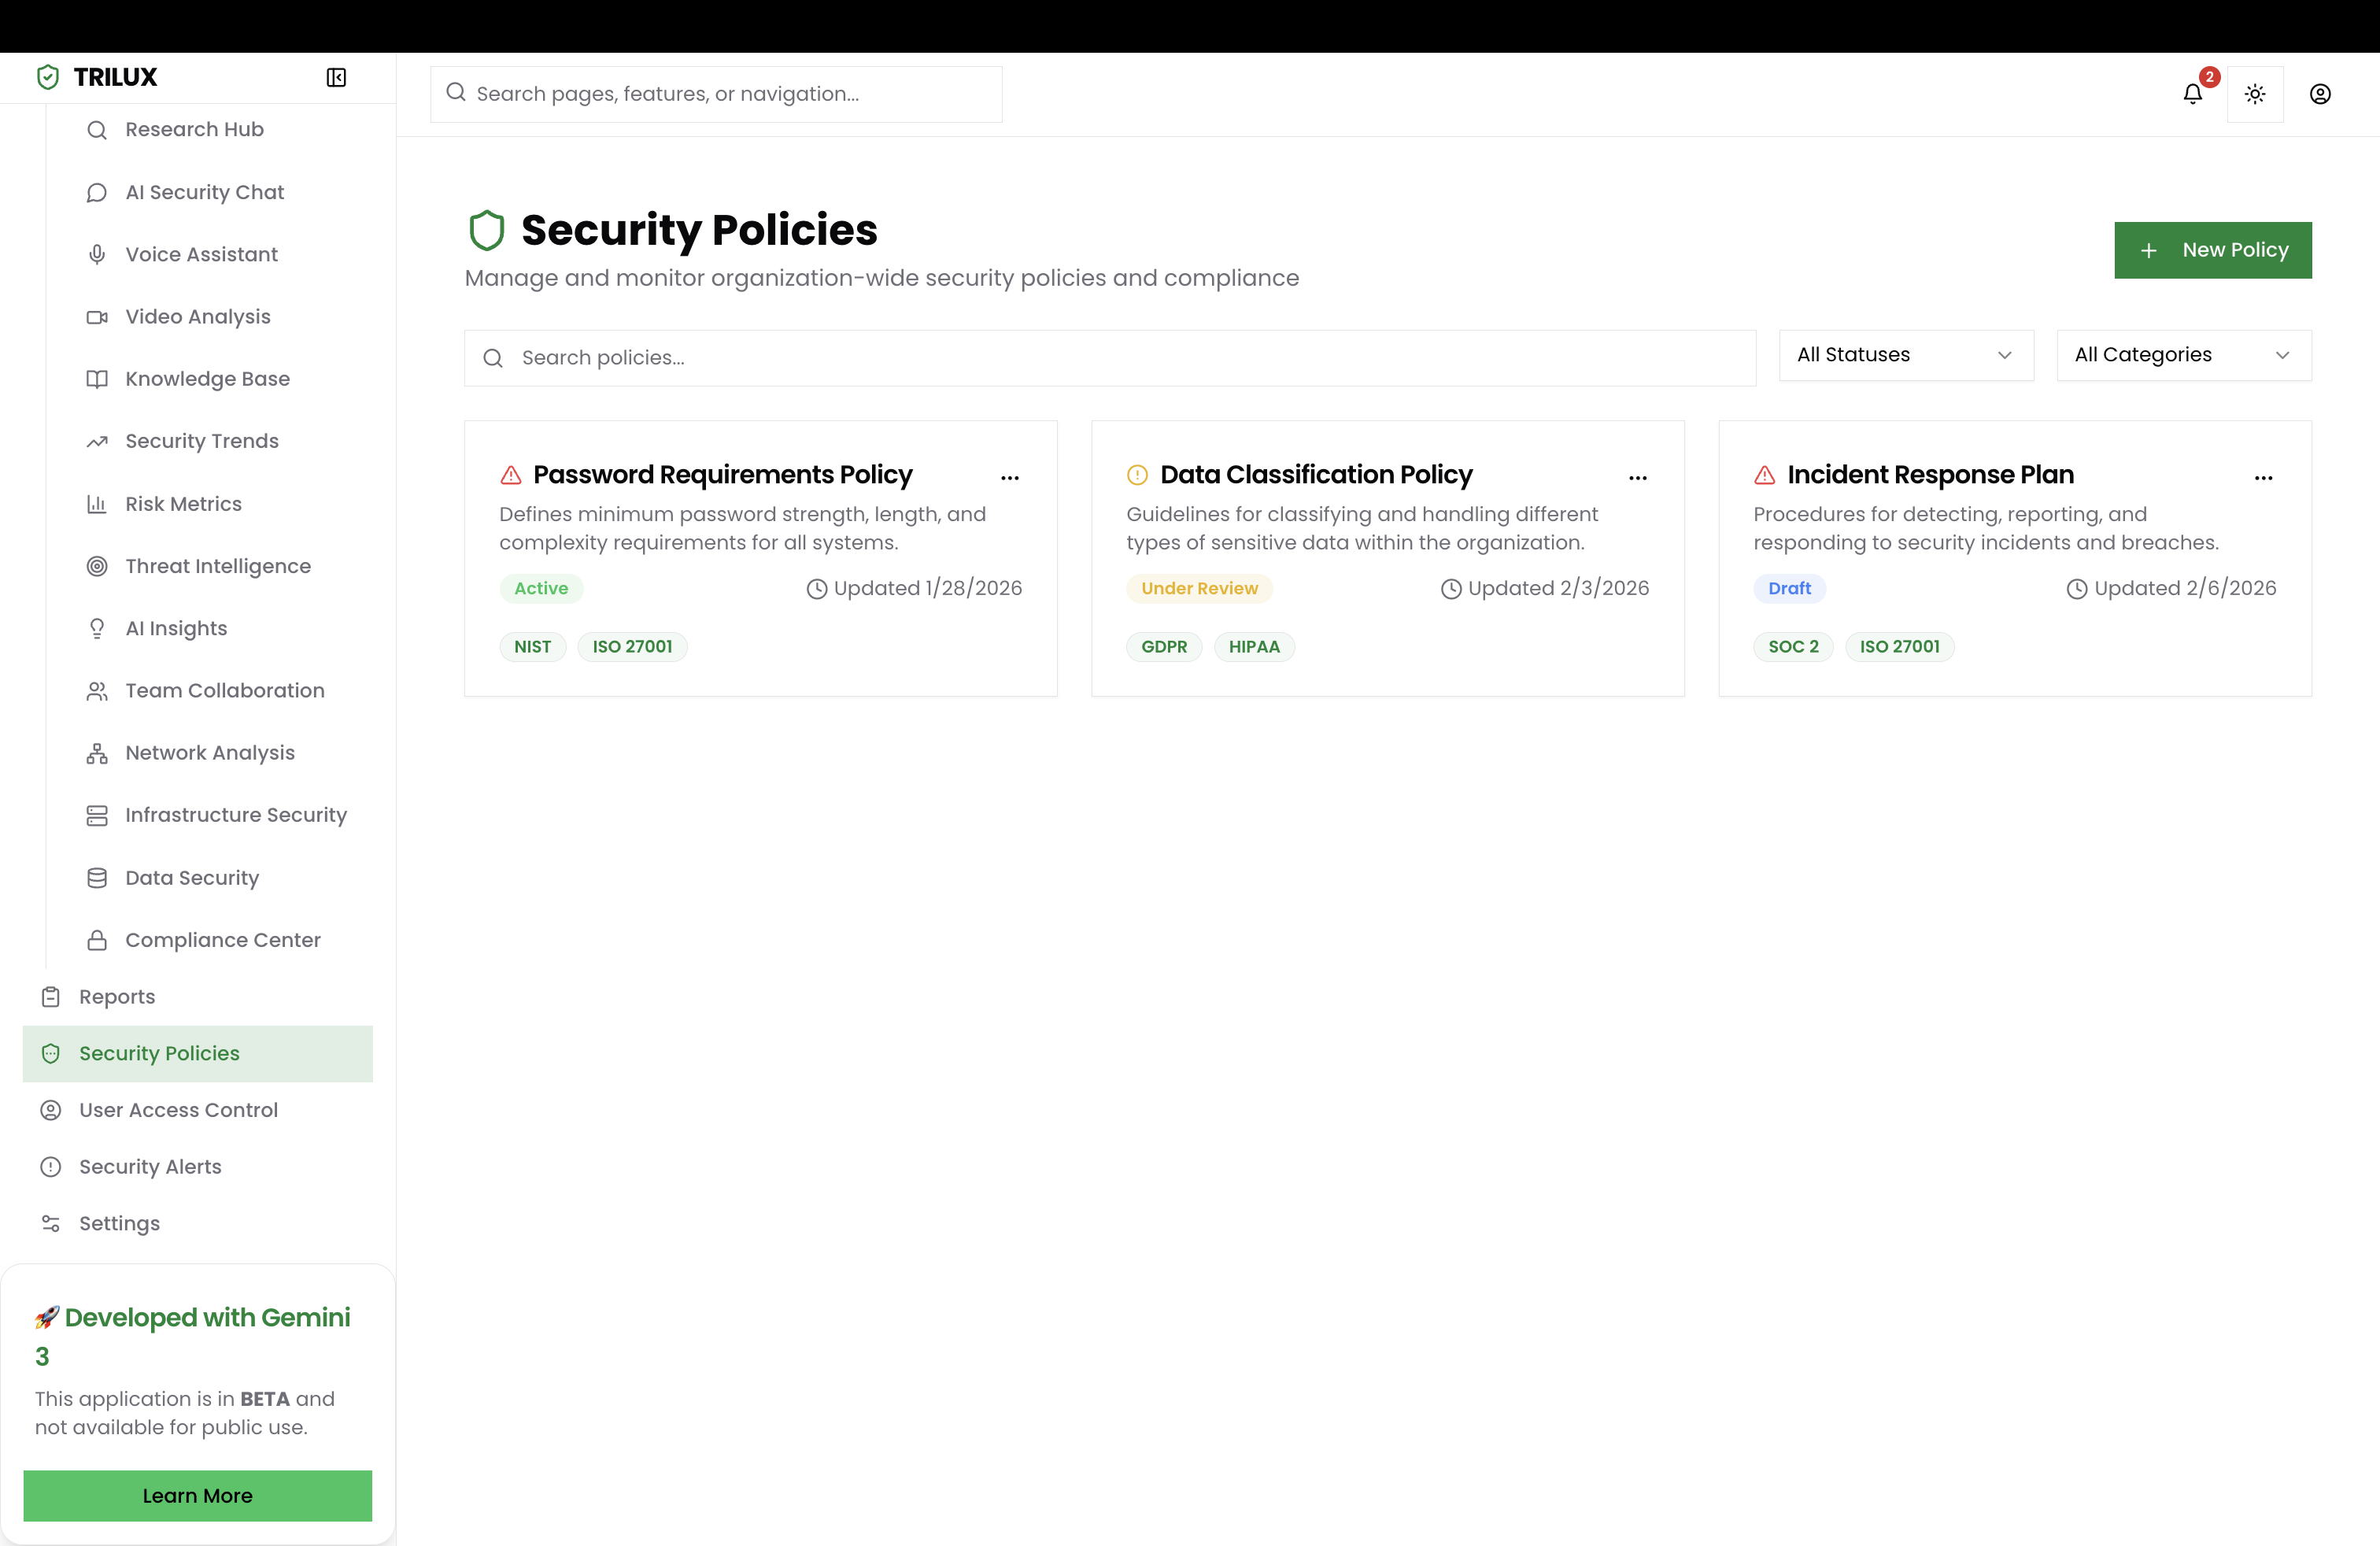Click the TRILUX shield logo
The height and width of the screenshot is (1546, 2380).
(48, 77)
